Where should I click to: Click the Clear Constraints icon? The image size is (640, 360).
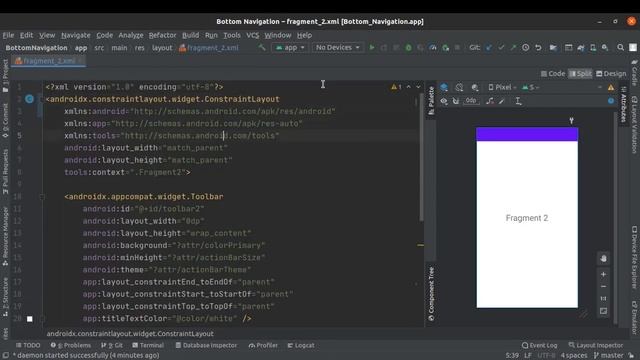[x=490, y=101]
